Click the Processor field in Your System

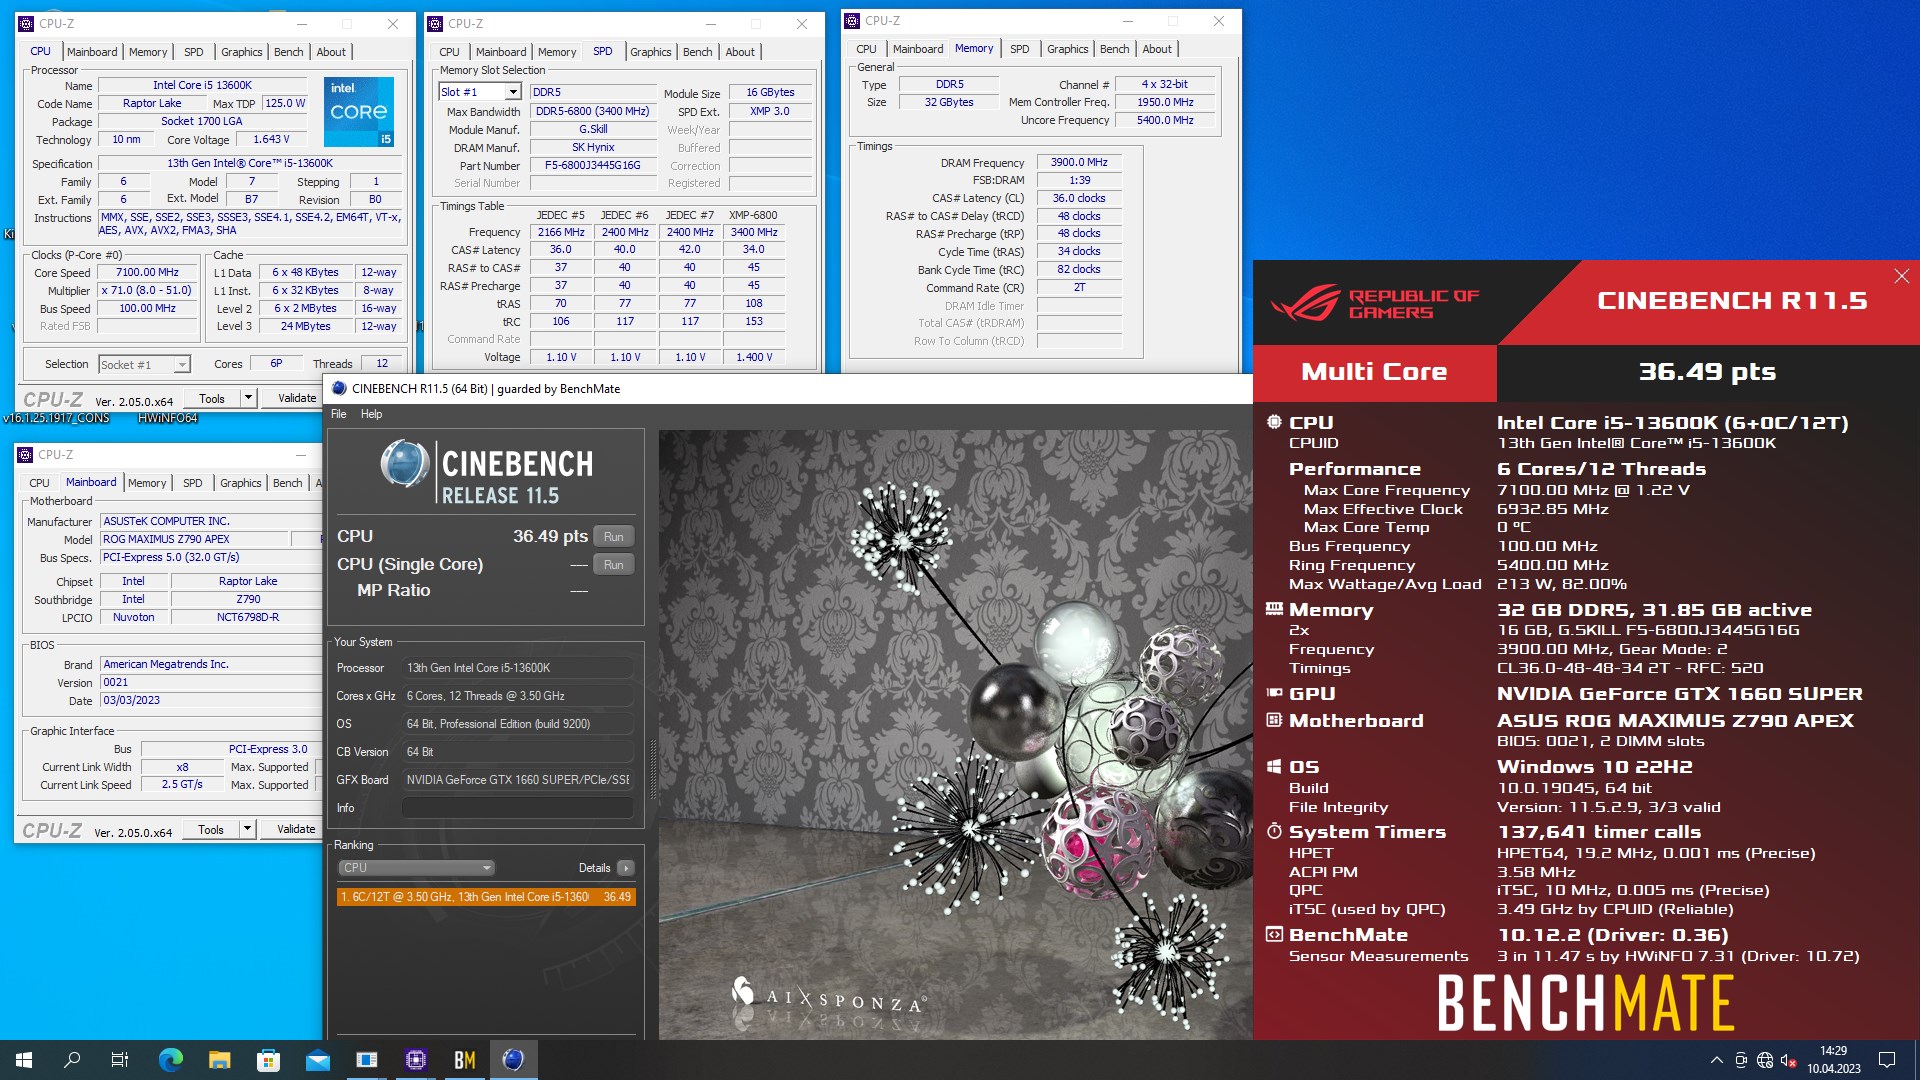[x=518, y=668]
